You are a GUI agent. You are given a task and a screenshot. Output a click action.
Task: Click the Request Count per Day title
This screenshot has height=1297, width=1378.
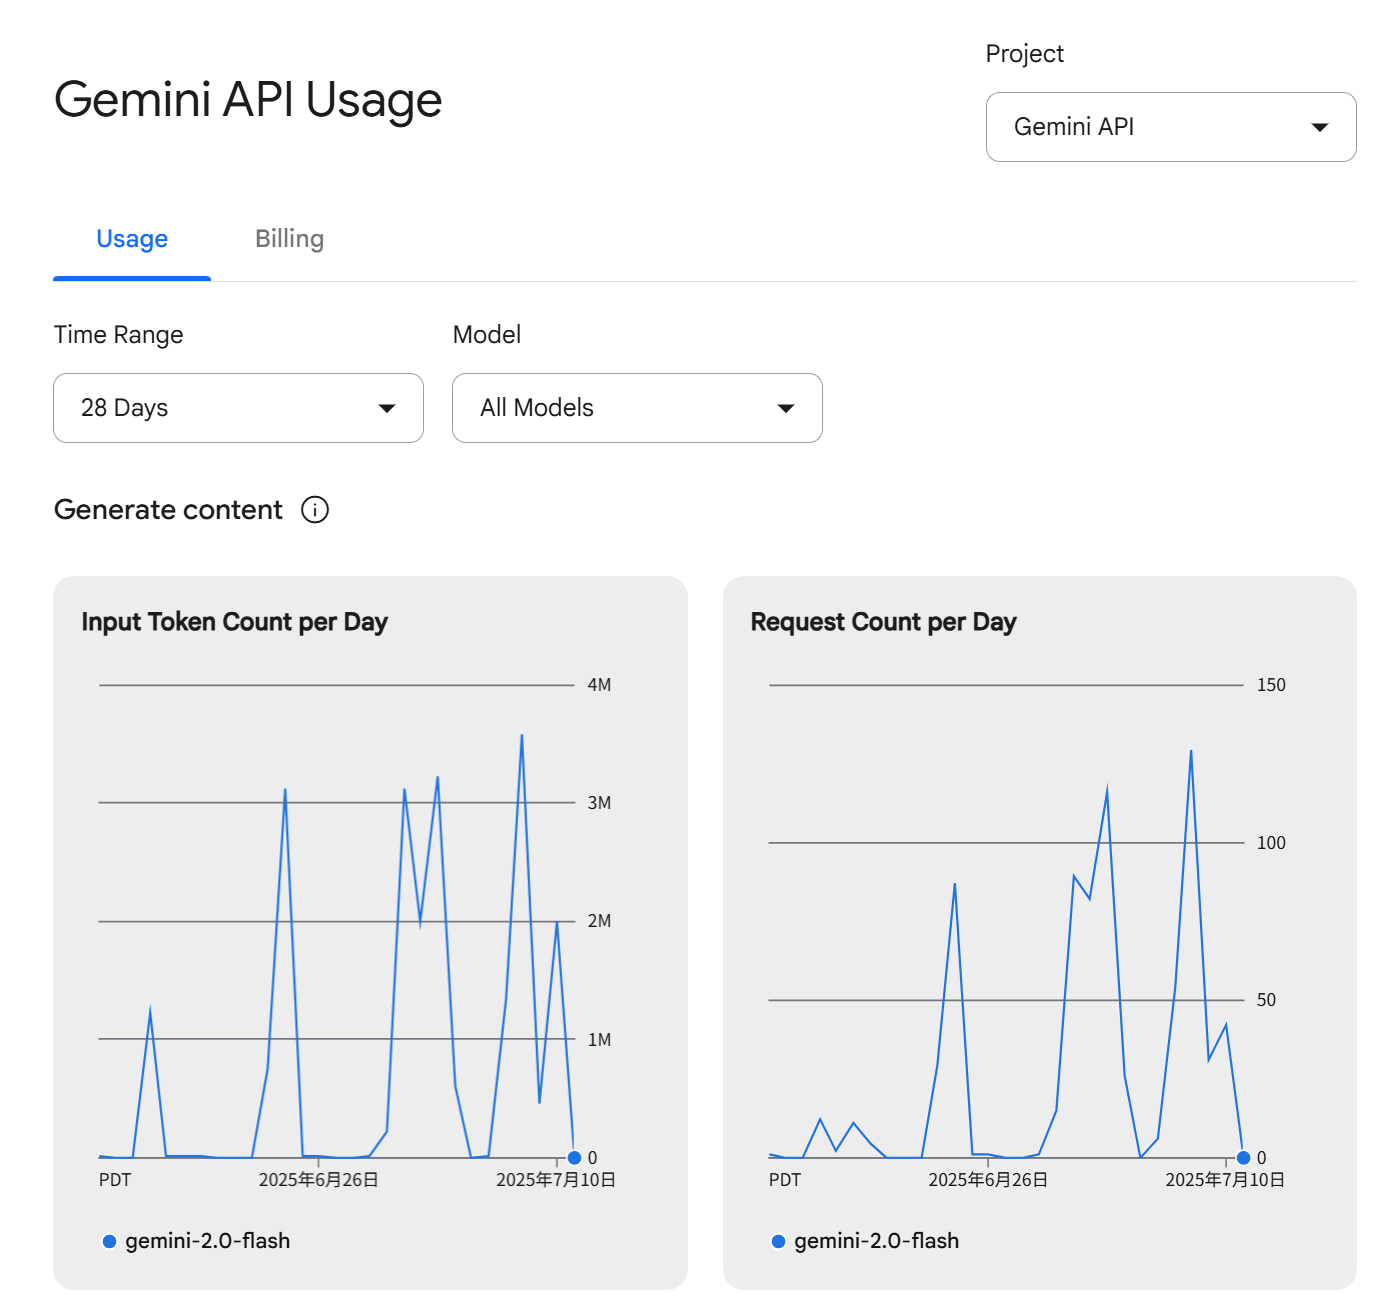883,622
